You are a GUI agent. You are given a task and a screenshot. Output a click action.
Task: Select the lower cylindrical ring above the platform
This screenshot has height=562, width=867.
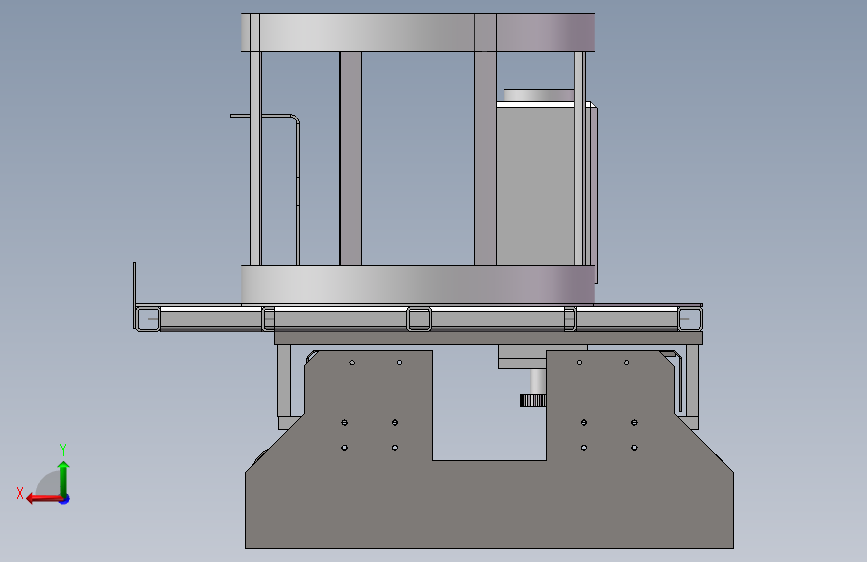point(418,284)
